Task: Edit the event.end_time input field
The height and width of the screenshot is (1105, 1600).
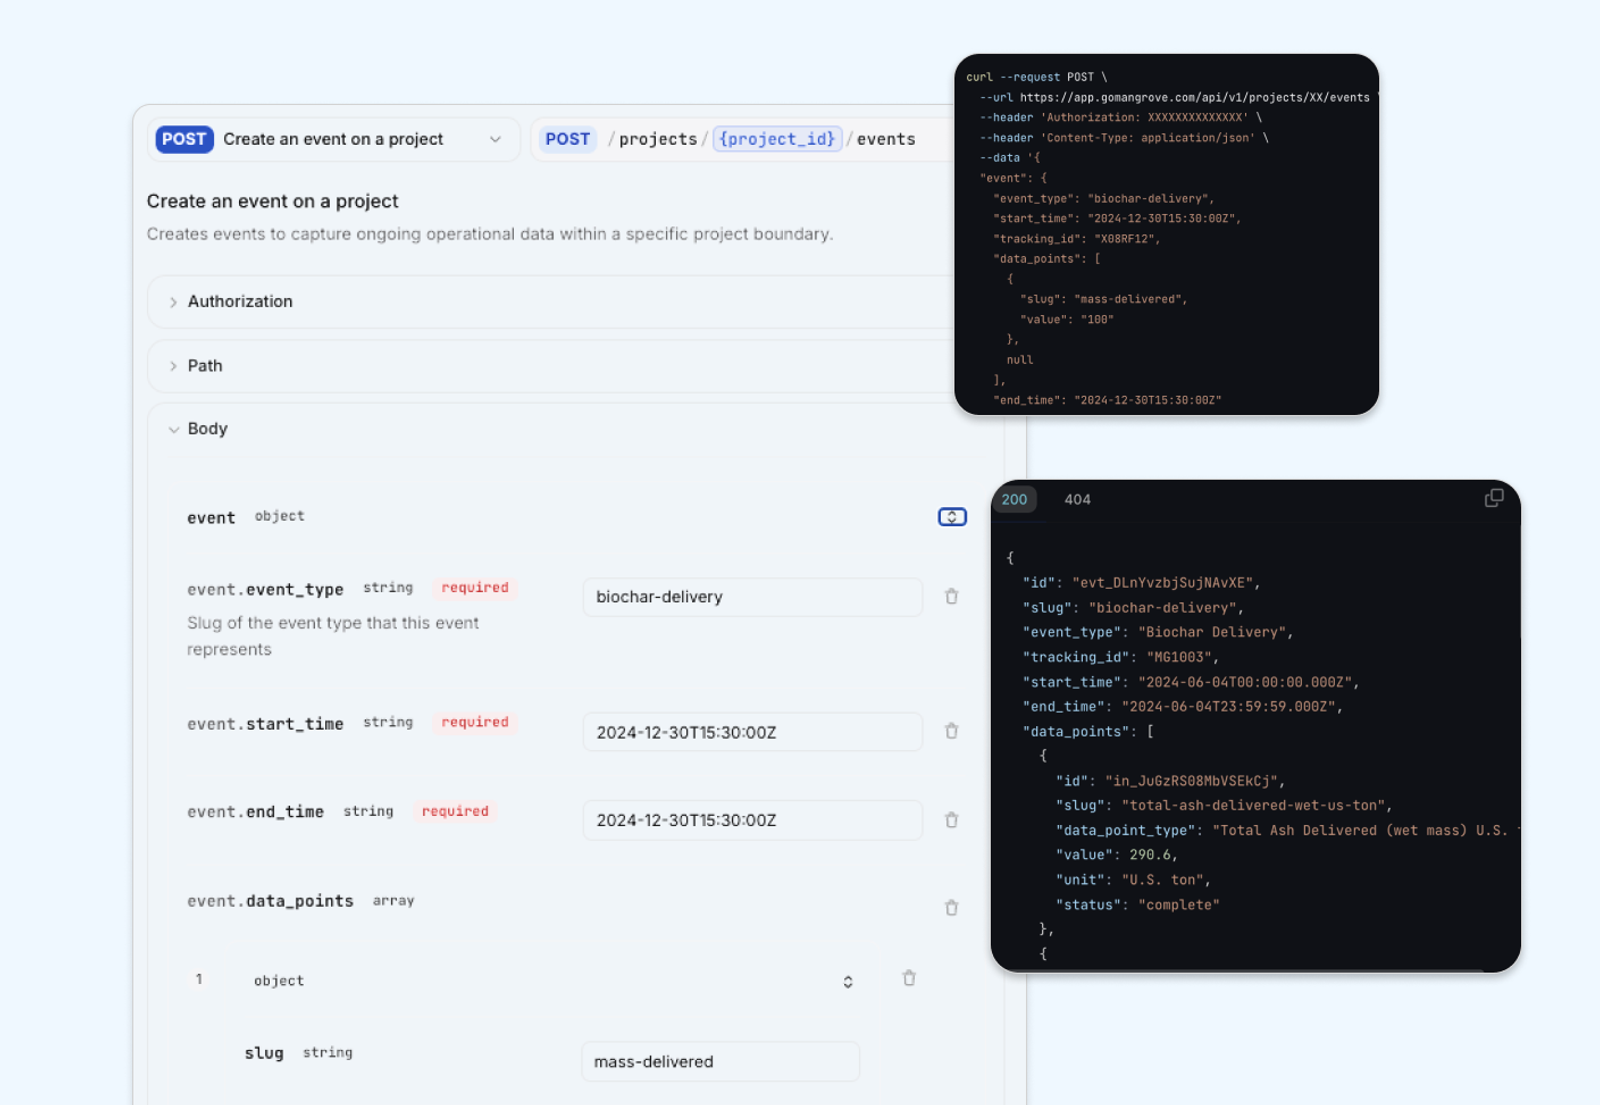Action: point(752,820)
